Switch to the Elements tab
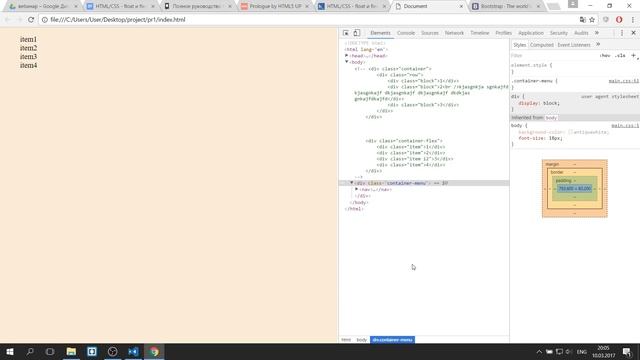The height and width of the screenshot is (360, 640). pyautogui.click(x=380, y=33)
